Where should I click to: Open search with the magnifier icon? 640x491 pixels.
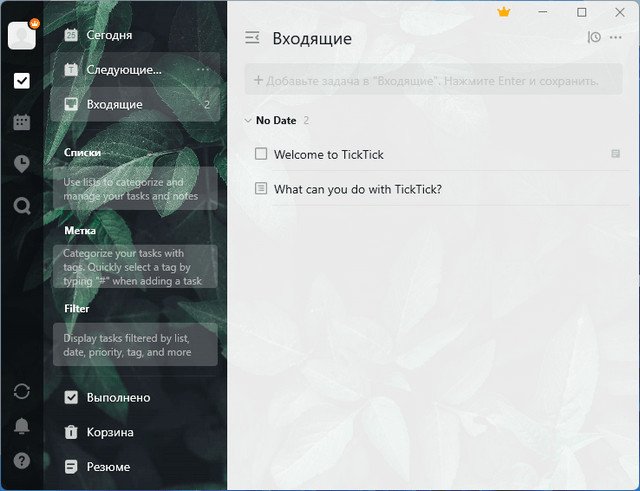click(22, 206)
